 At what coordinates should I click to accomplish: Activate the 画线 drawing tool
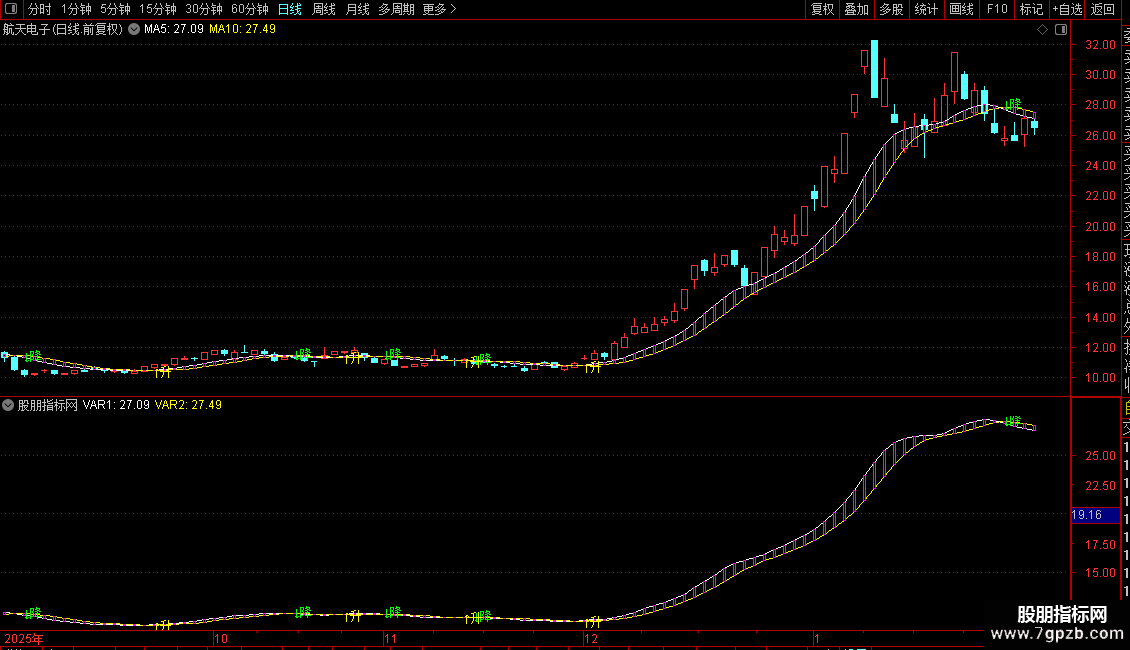[961, 9]
